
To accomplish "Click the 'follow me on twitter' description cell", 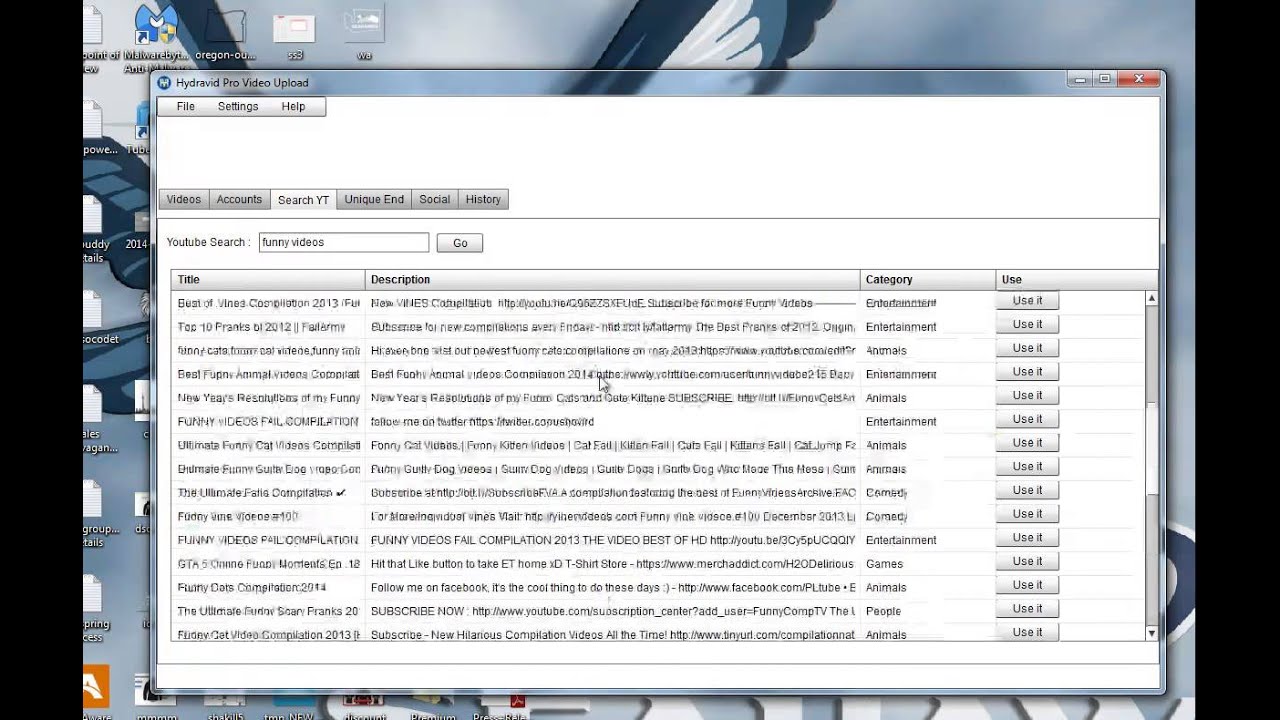I will 612,422.
